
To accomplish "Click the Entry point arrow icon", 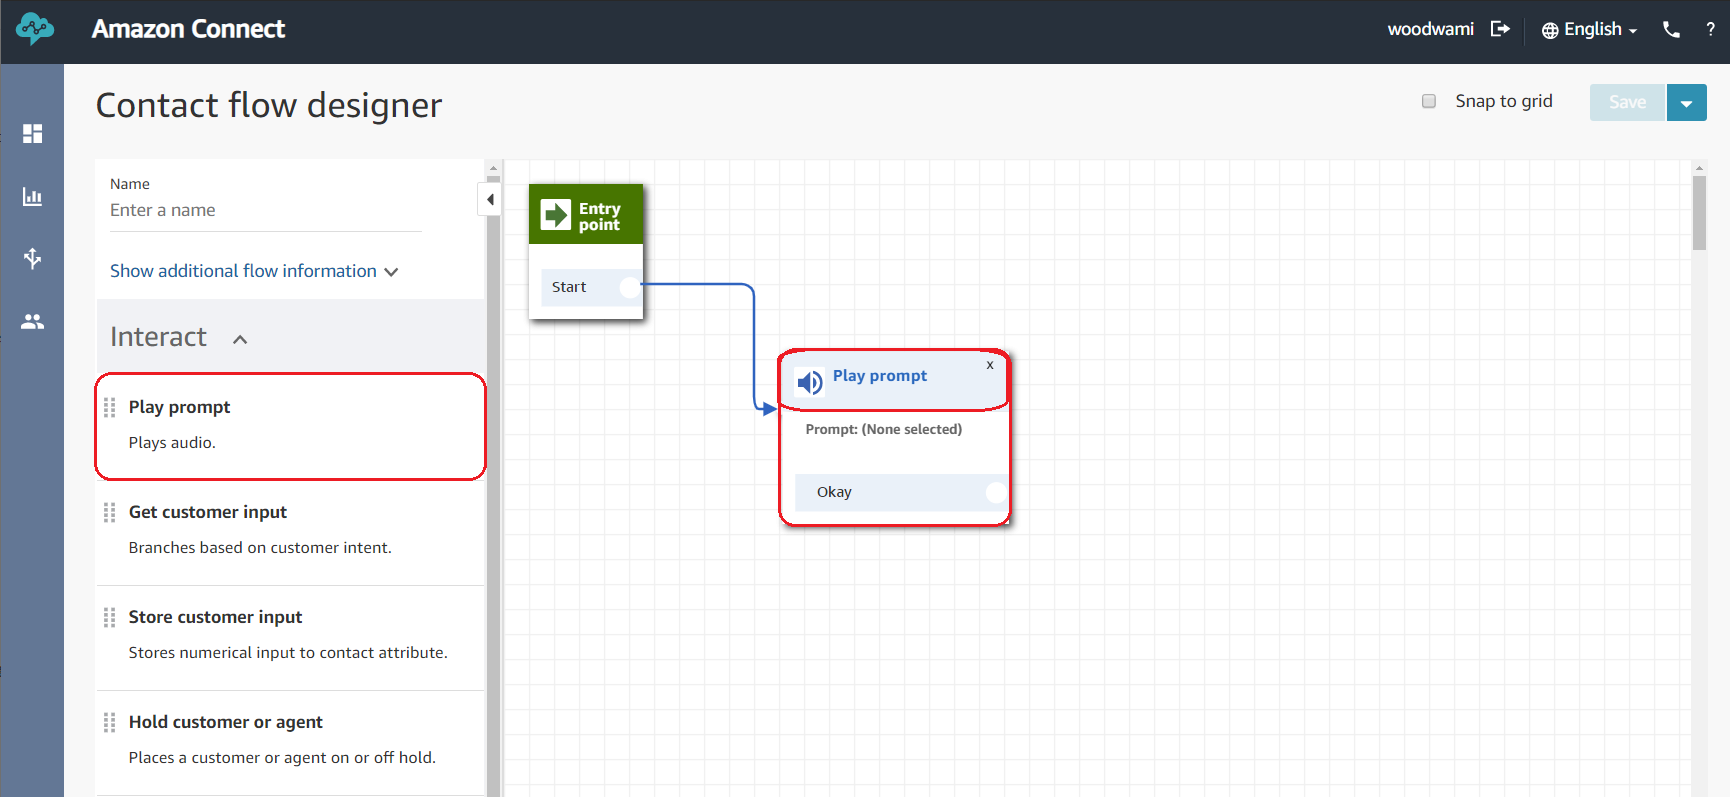I will click(555, 215).
